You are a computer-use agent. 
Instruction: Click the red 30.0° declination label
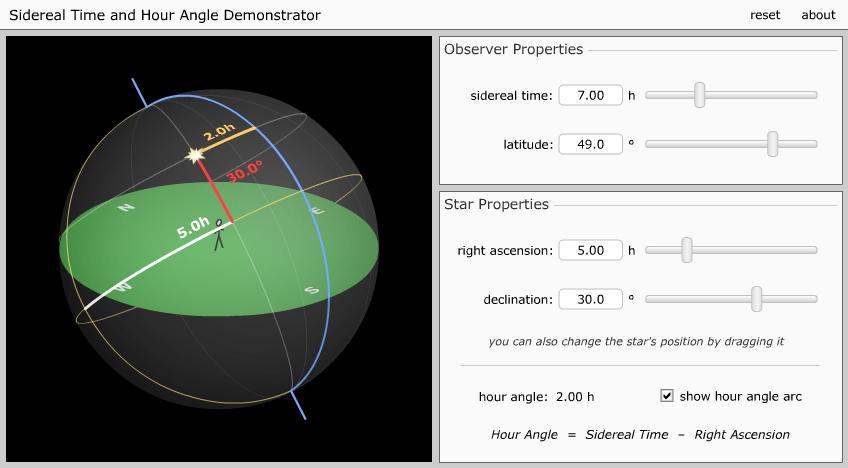point(244,170)
